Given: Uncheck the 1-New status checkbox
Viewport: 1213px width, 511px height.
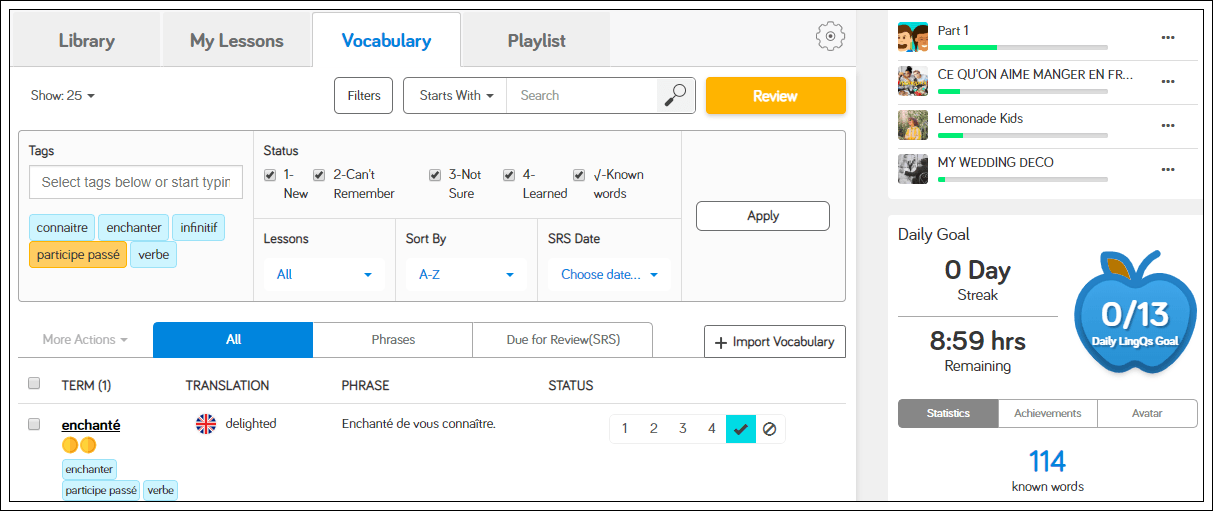Looking at the screenshot, I should click(270, 175).
